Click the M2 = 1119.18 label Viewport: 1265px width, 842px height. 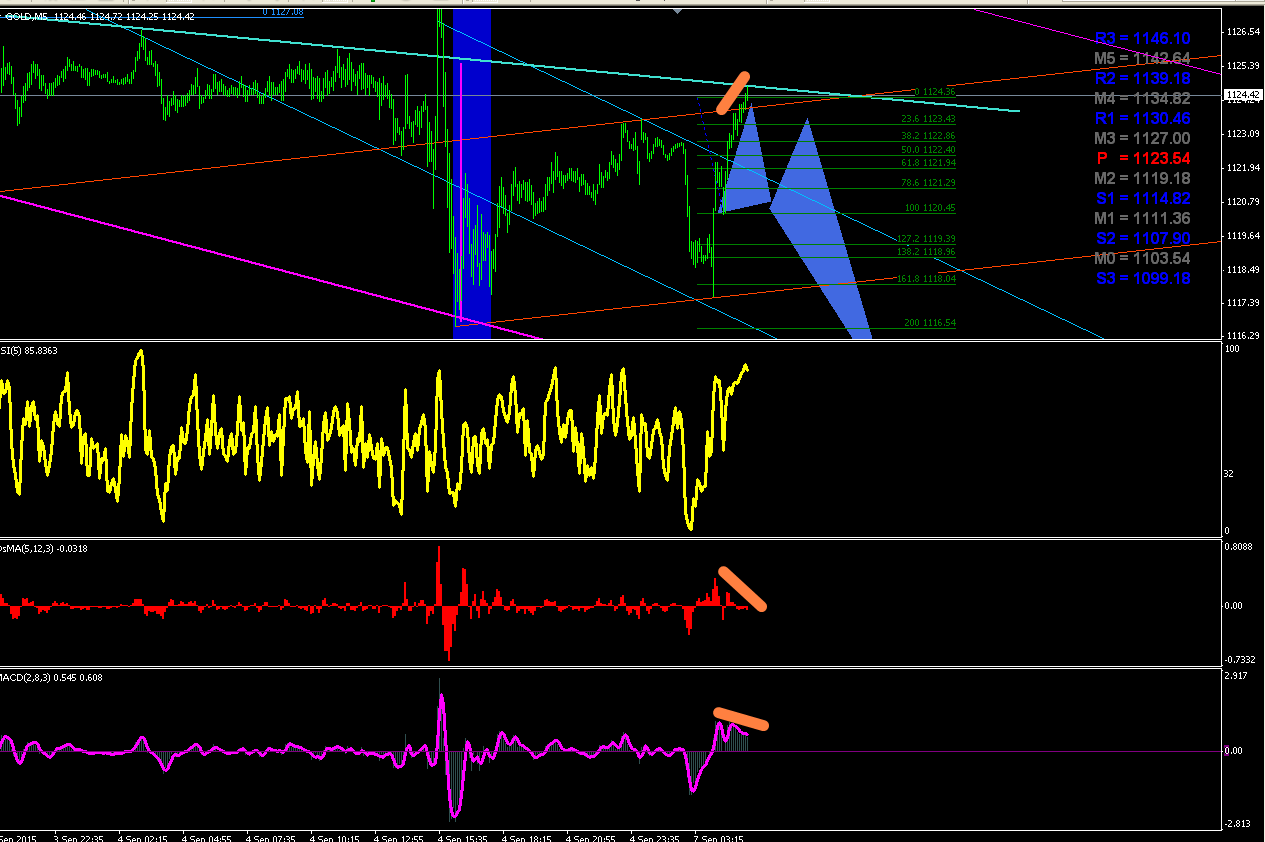click(x=1142, y=178)
